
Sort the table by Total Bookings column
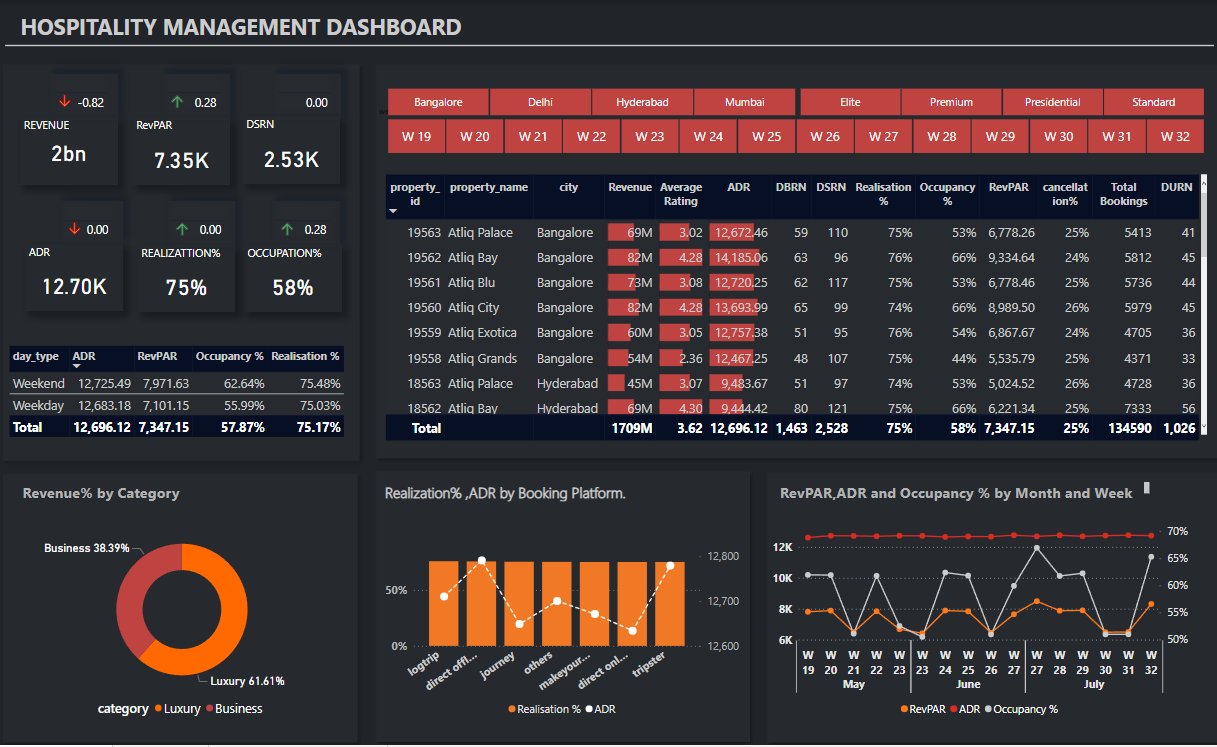point(1123,194)
